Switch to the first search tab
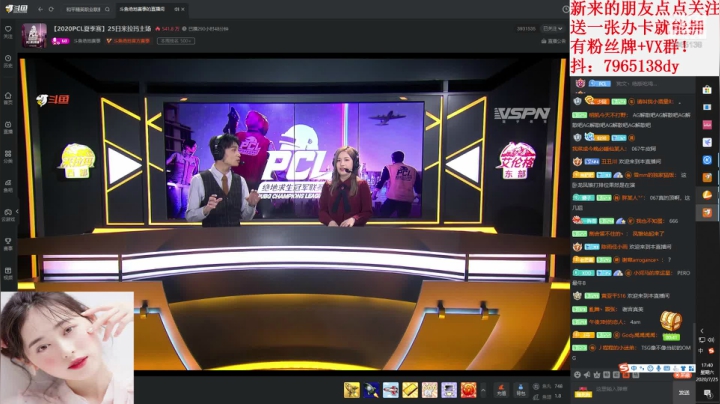Viewport: 720px width, 404px height. [x=85, y=9]
